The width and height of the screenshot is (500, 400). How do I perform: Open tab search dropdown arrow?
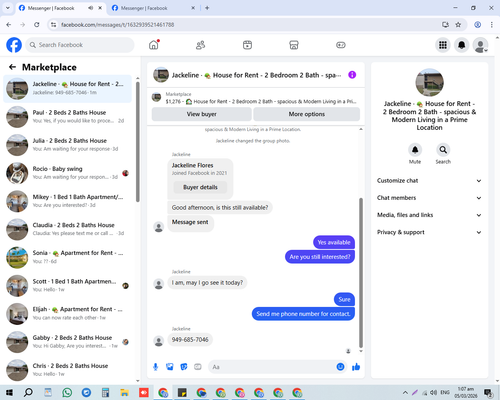[7, 8]
